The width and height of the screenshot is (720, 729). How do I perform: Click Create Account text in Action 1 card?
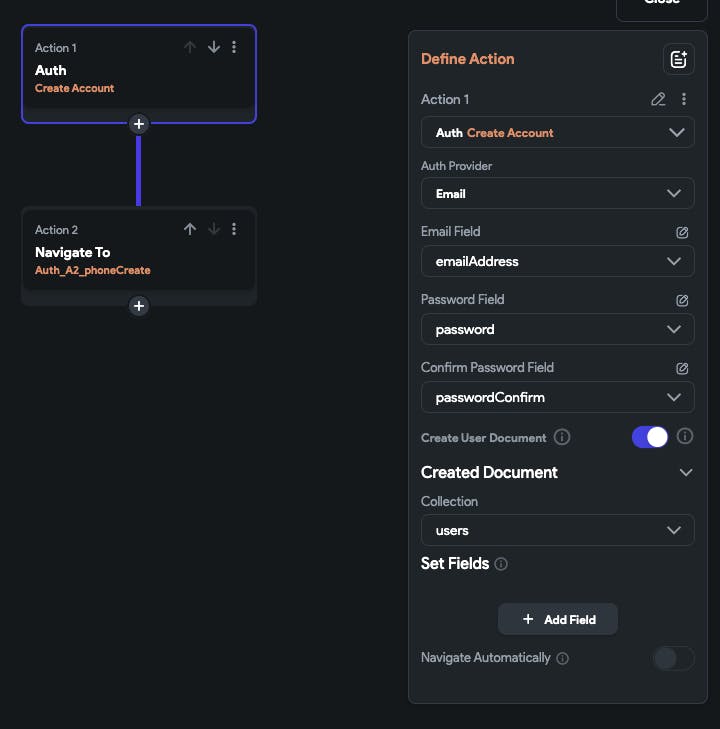tap(74, 88)
